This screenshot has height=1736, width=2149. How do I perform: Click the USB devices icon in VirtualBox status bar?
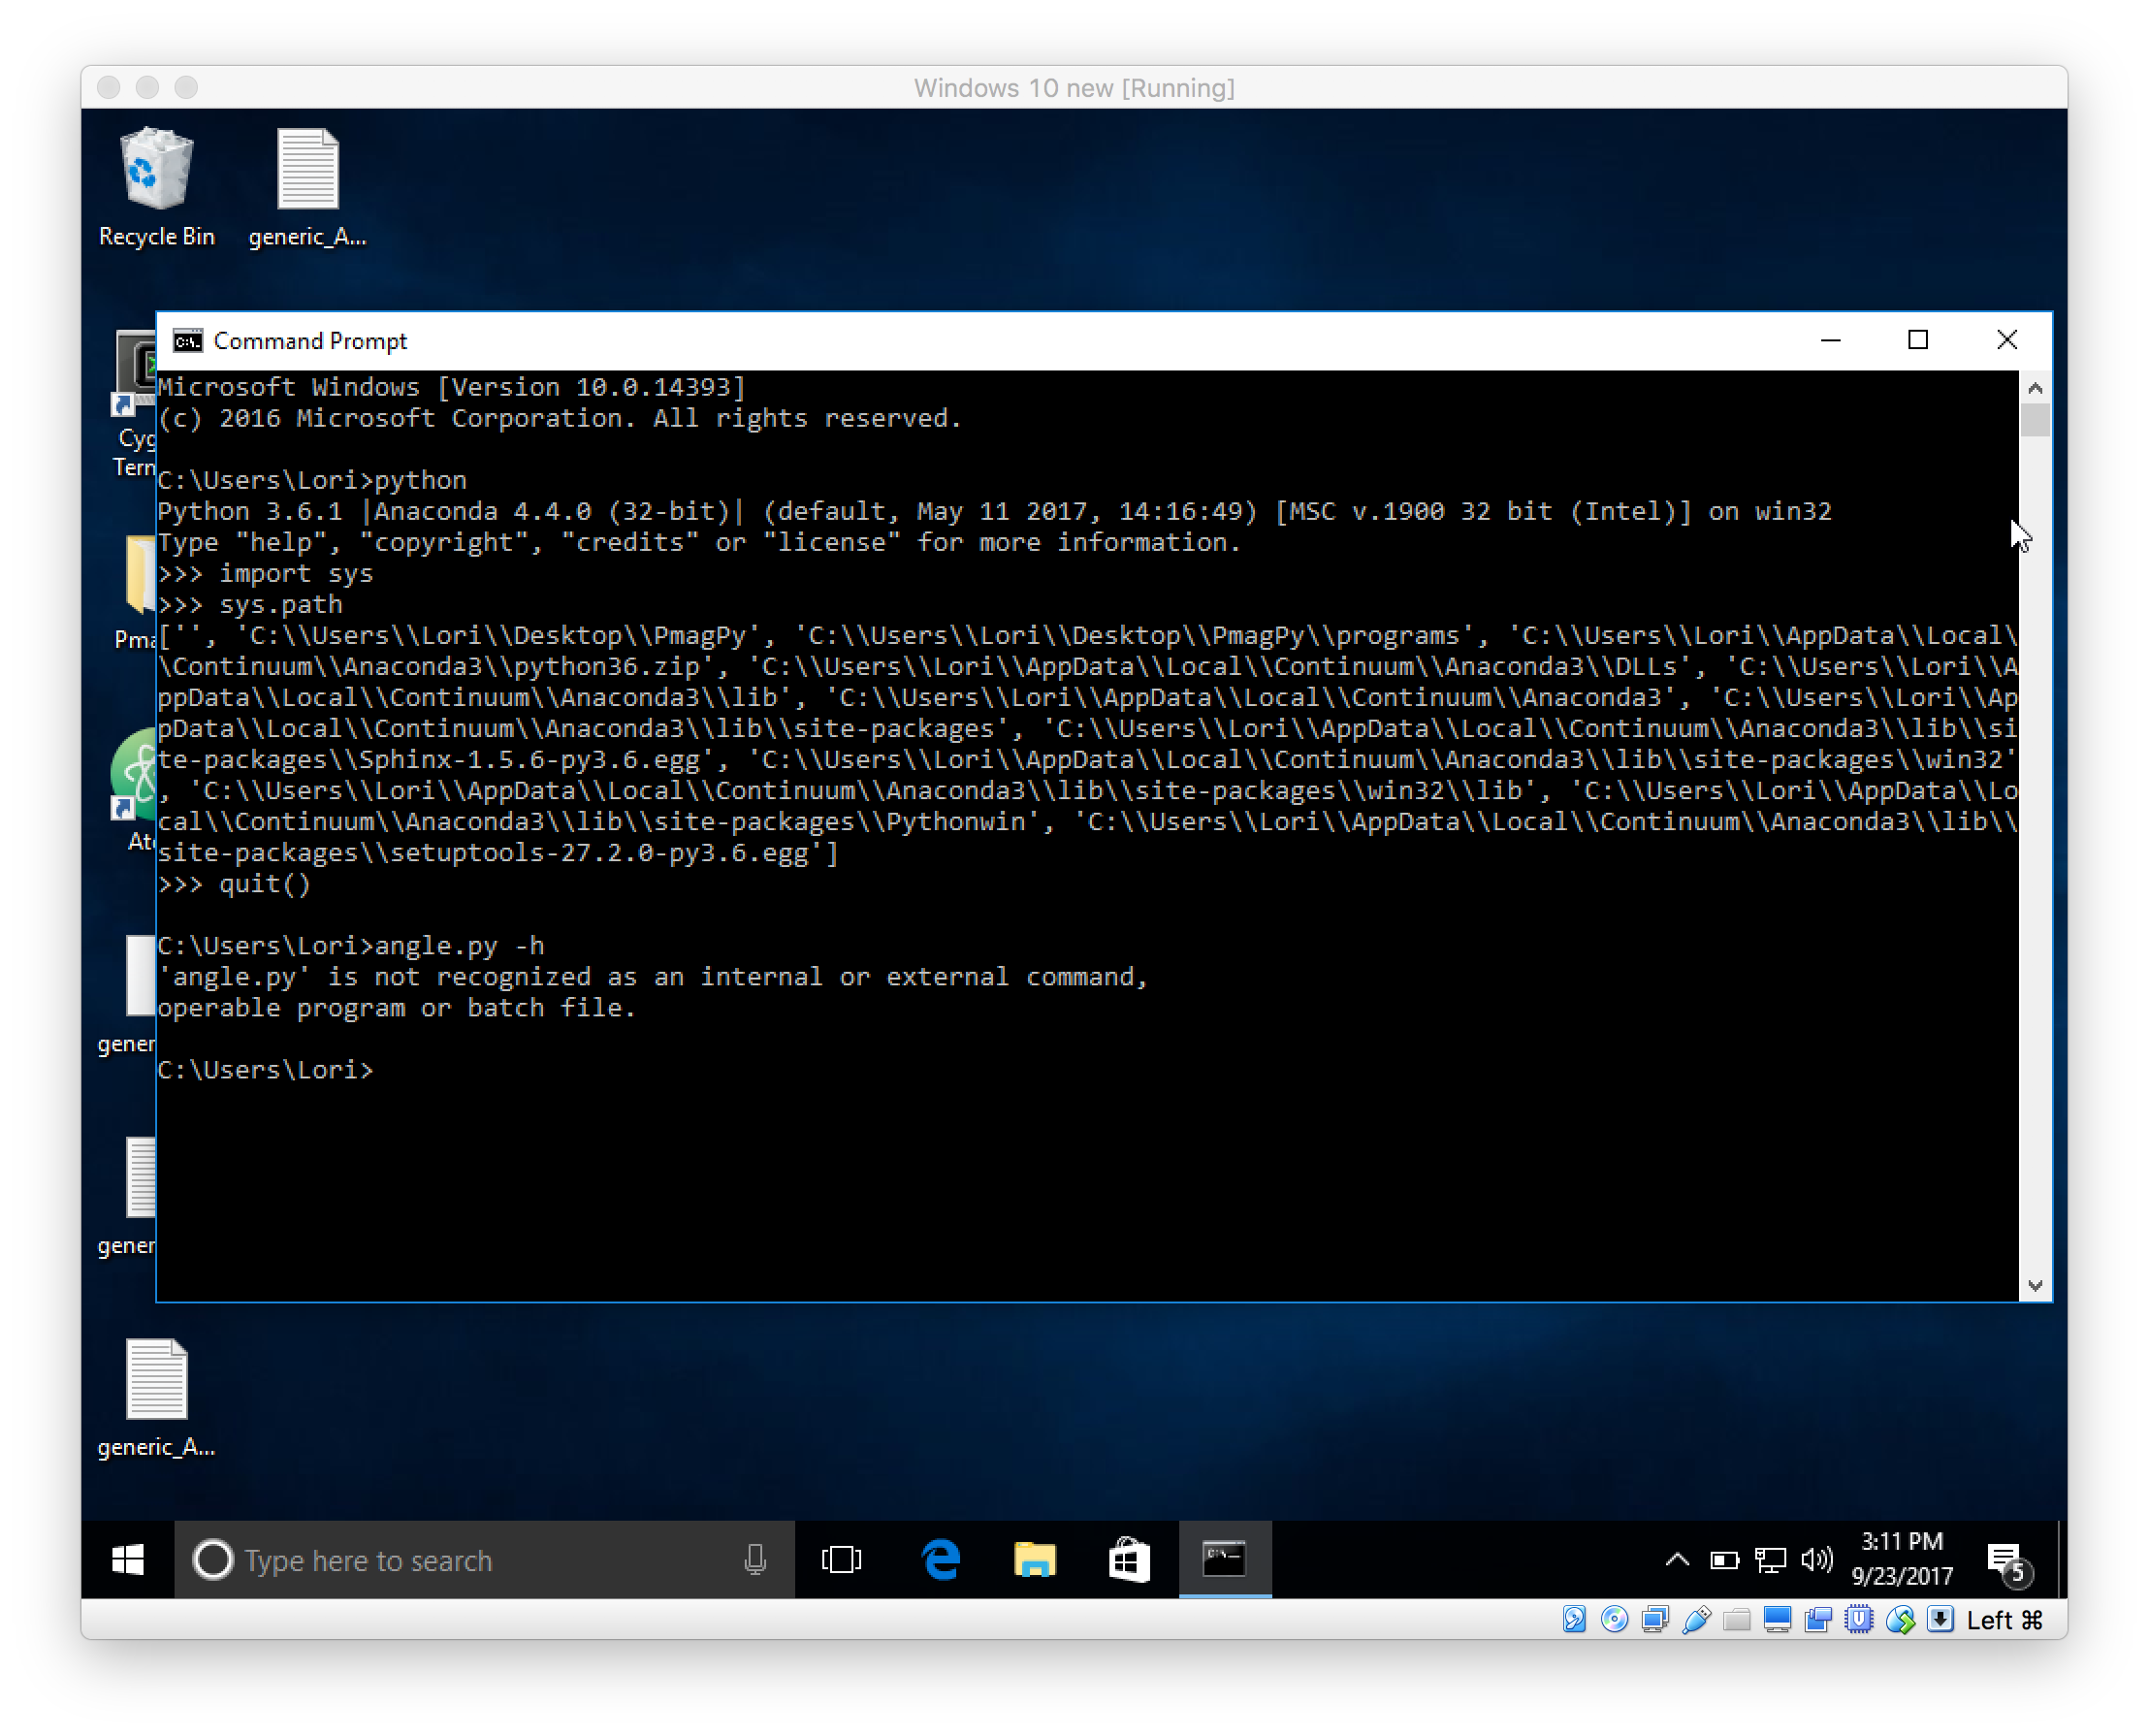1695,1618
